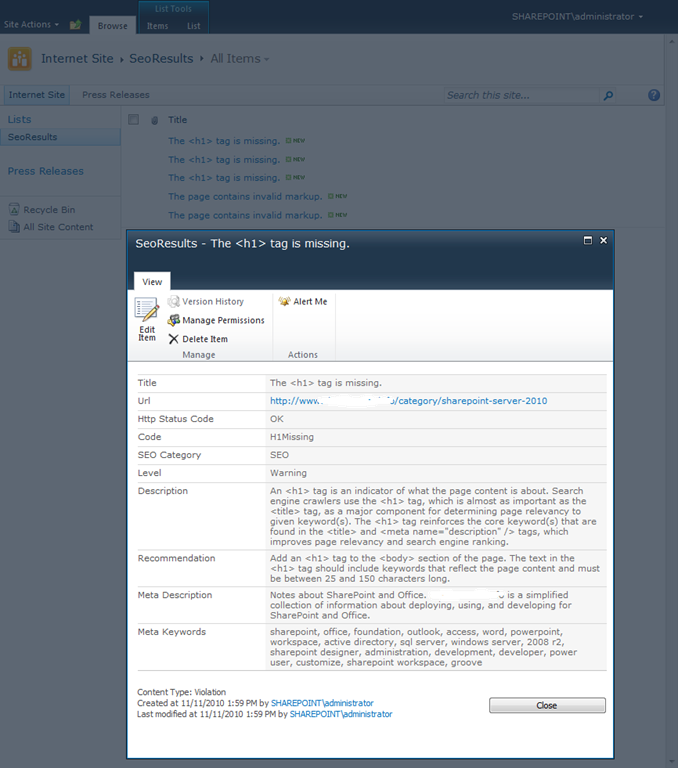Switch to the List ribbon tab

pos(194,26)
